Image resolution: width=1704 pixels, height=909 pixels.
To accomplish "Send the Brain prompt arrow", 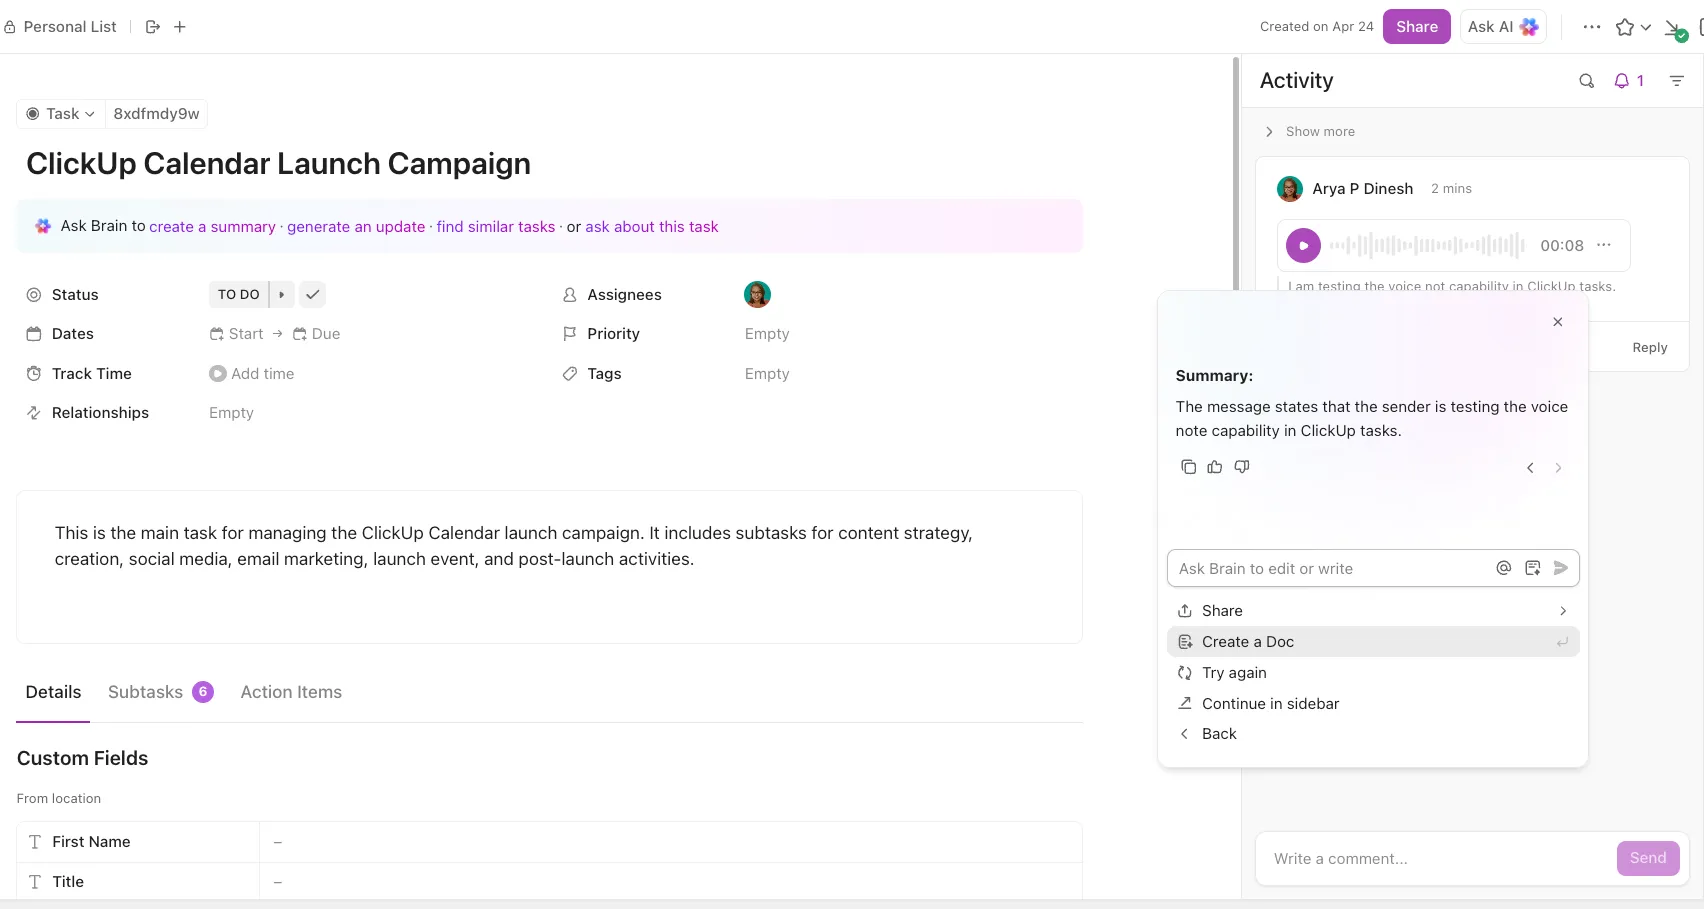I will (x=1561, y=568).
